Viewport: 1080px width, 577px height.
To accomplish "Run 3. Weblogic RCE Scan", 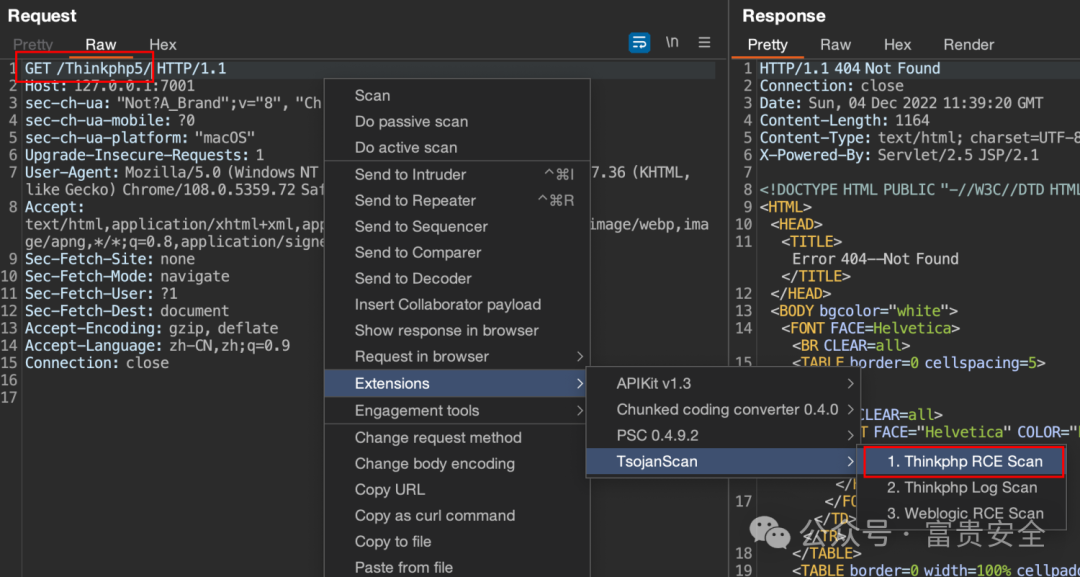I will pos(964,513).
